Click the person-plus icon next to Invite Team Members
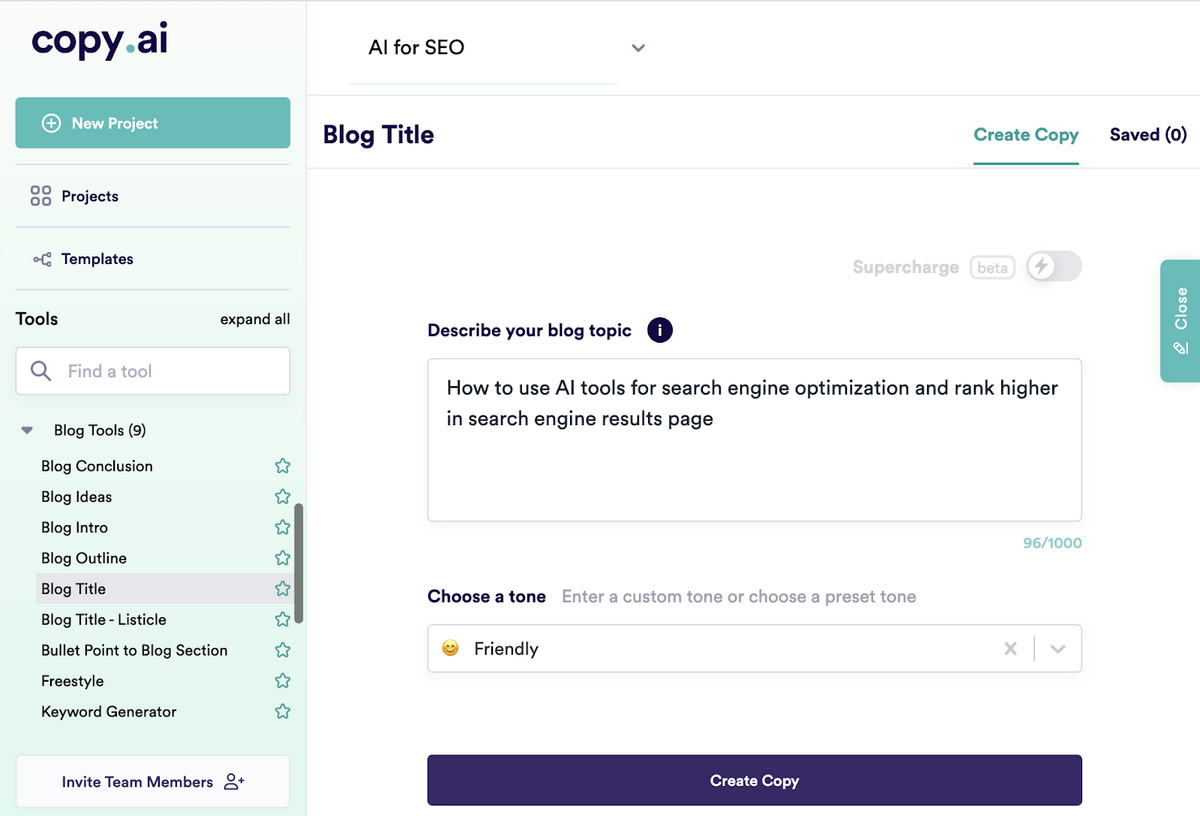 [233, 781]
